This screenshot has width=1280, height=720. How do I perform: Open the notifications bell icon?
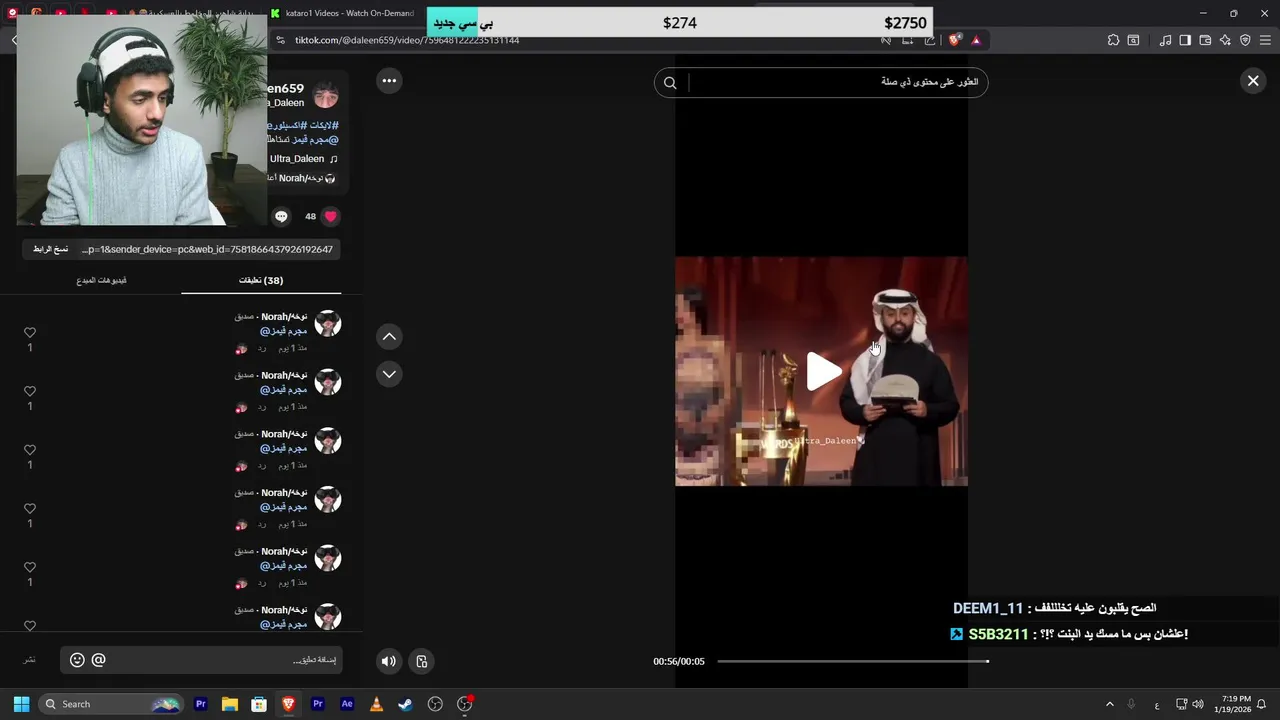click(x=1262, y=704)
